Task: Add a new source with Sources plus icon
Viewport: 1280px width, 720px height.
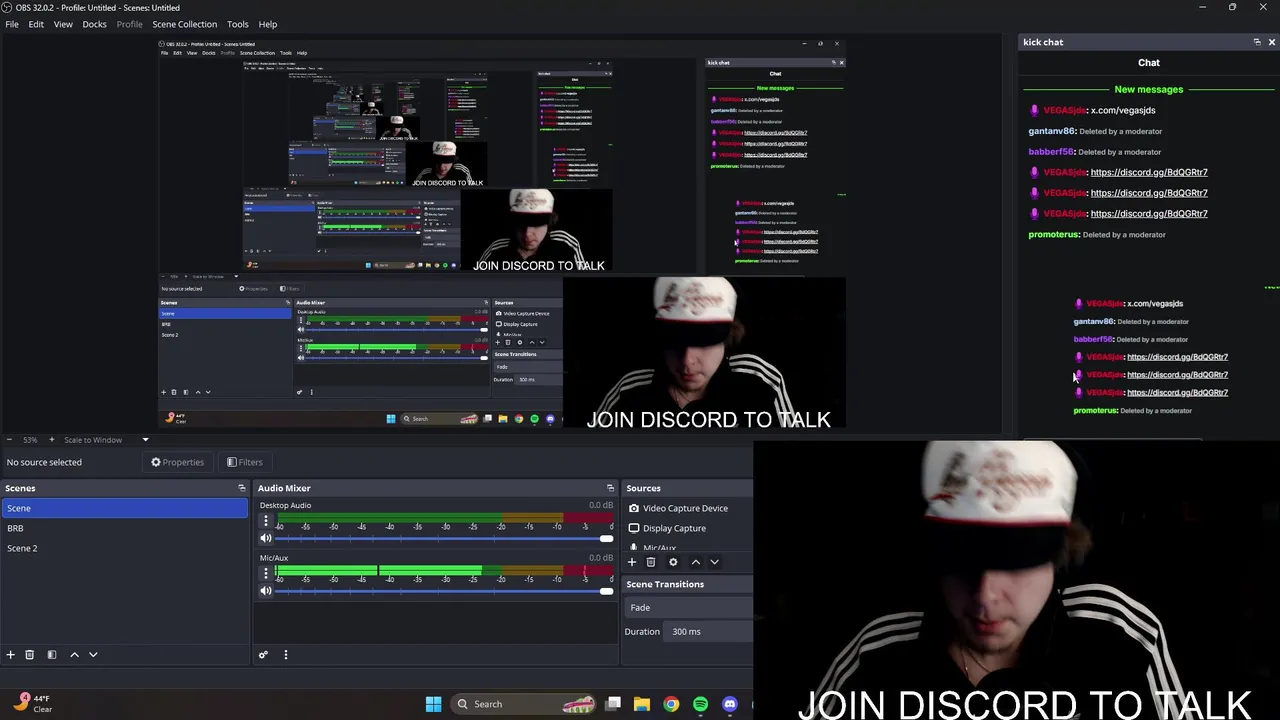Action: tap(631, 562)
